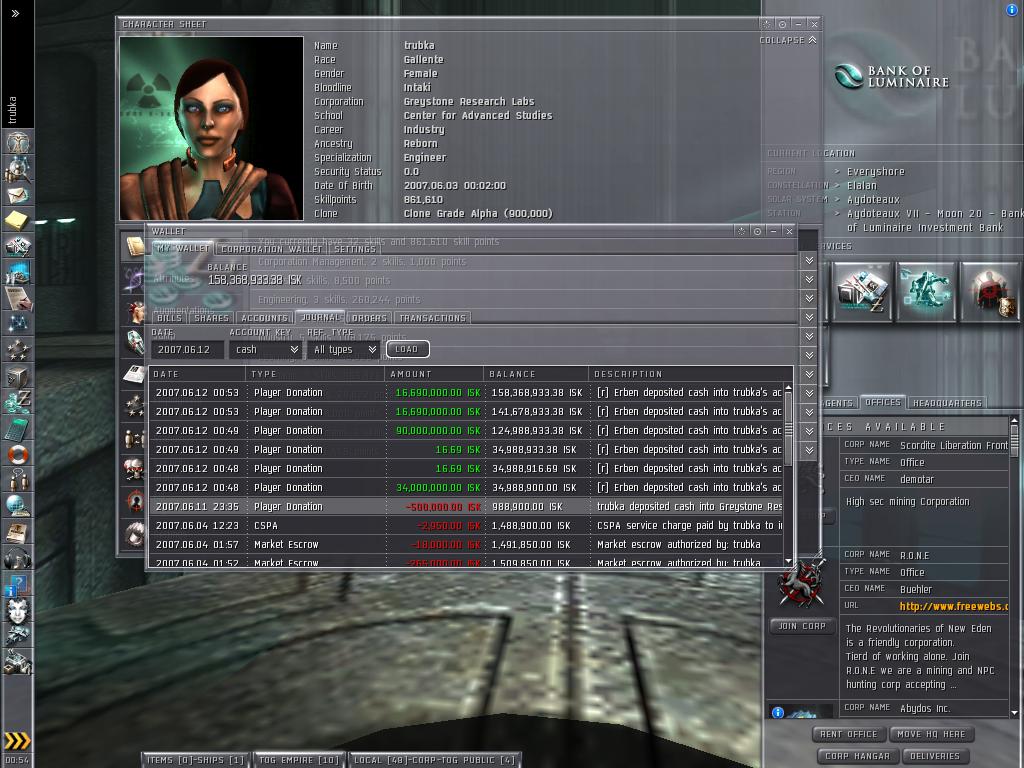This screenshot has width=1024, height=768.
Task: Open the station service icon with boxes and Z
Action: click(x=862, y=291)
